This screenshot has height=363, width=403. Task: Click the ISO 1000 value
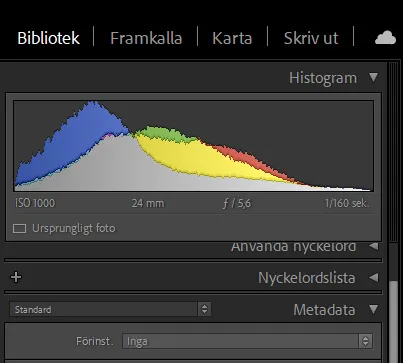[35, 203]
